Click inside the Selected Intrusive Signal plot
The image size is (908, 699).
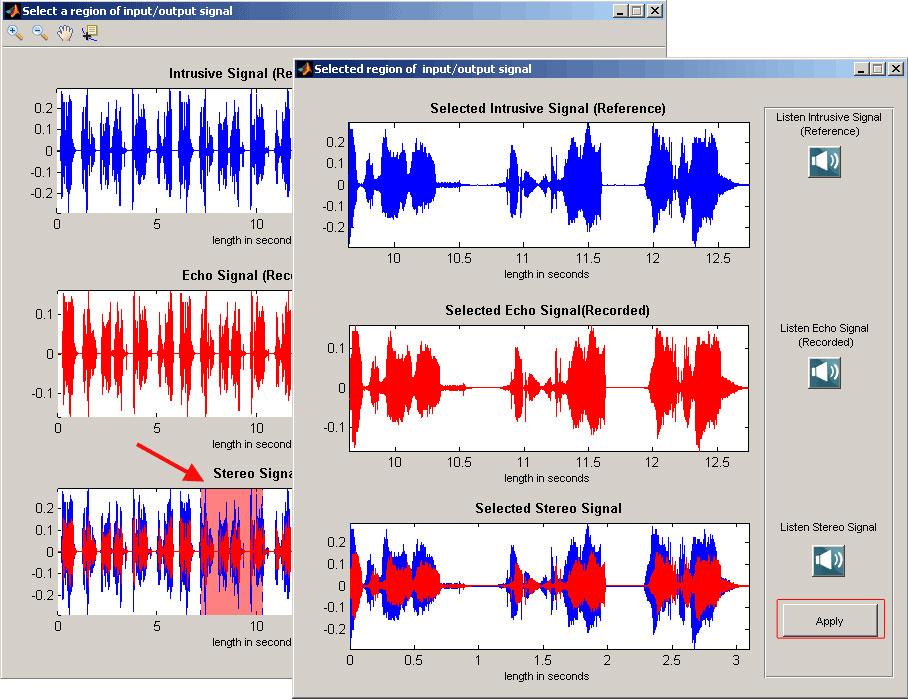pos(549,185)
